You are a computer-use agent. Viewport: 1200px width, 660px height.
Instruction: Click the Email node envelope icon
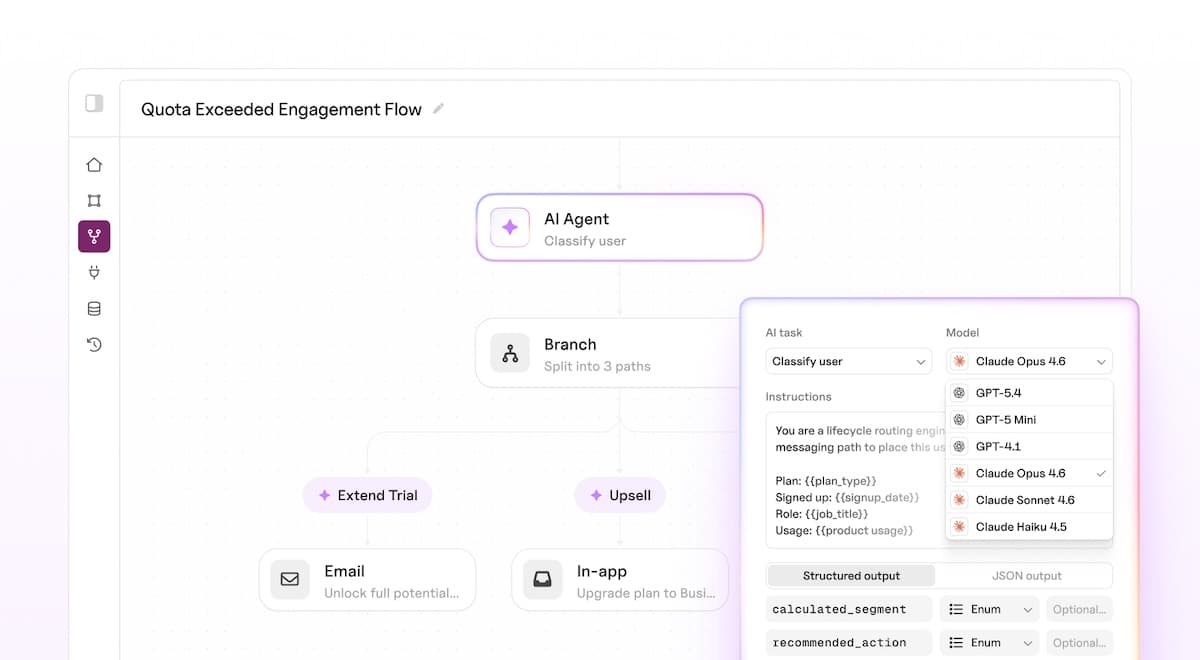(290, 579)
